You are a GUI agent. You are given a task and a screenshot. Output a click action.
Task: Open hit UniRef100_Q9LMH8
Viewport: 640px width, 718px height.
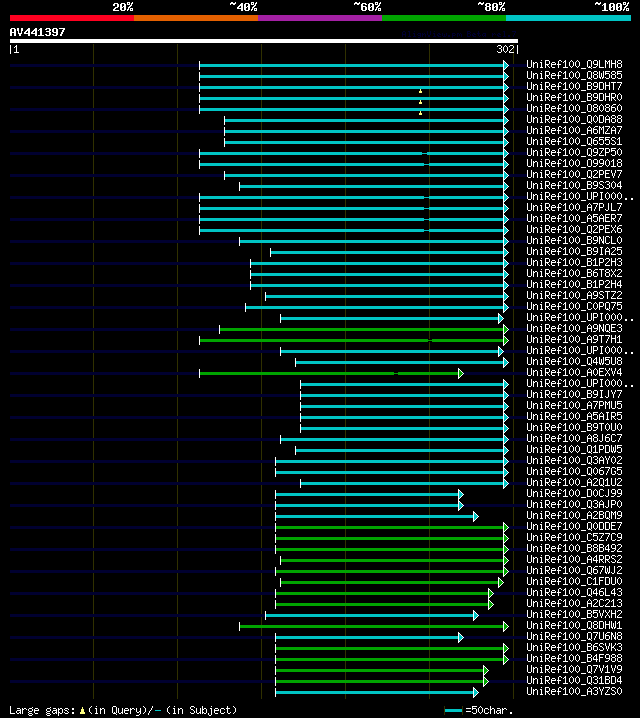point(574,64)
